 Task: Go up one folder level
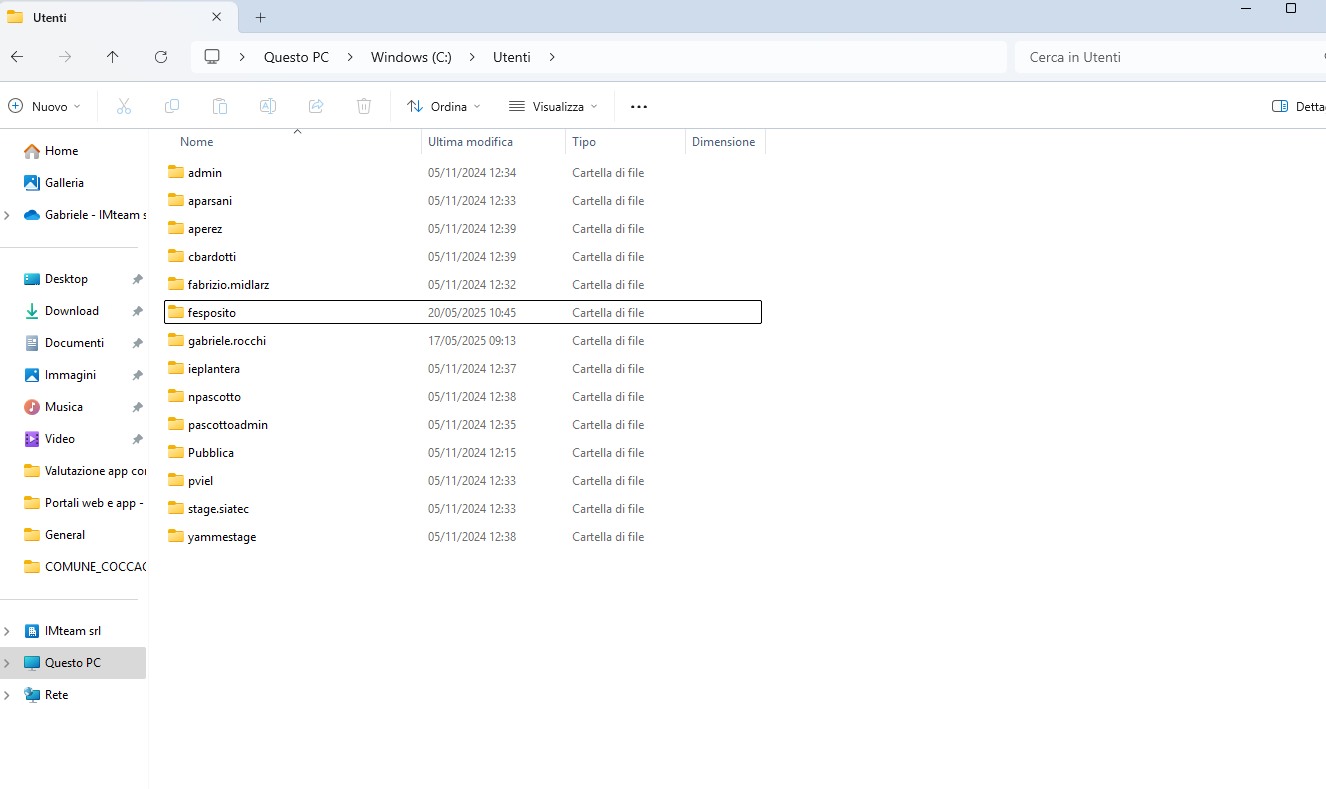(113, 57)
